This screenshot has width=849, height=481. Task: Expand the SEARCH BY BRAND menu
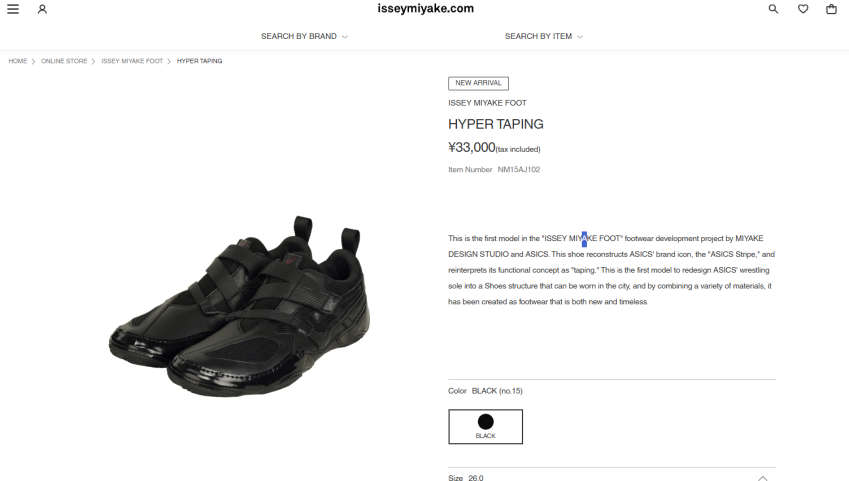304,36
